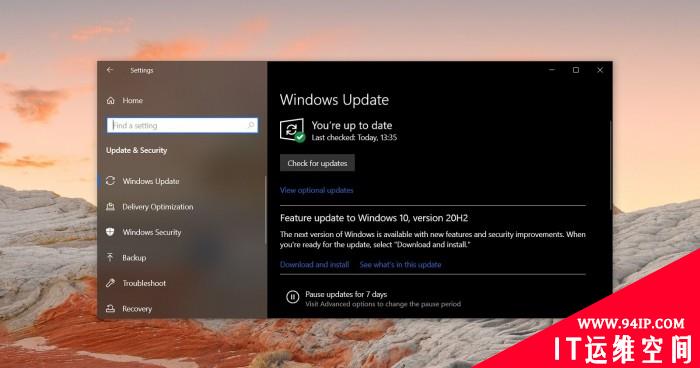Go to the Windows Security section
Screen dimensions: 700x368
coord(182,232)
